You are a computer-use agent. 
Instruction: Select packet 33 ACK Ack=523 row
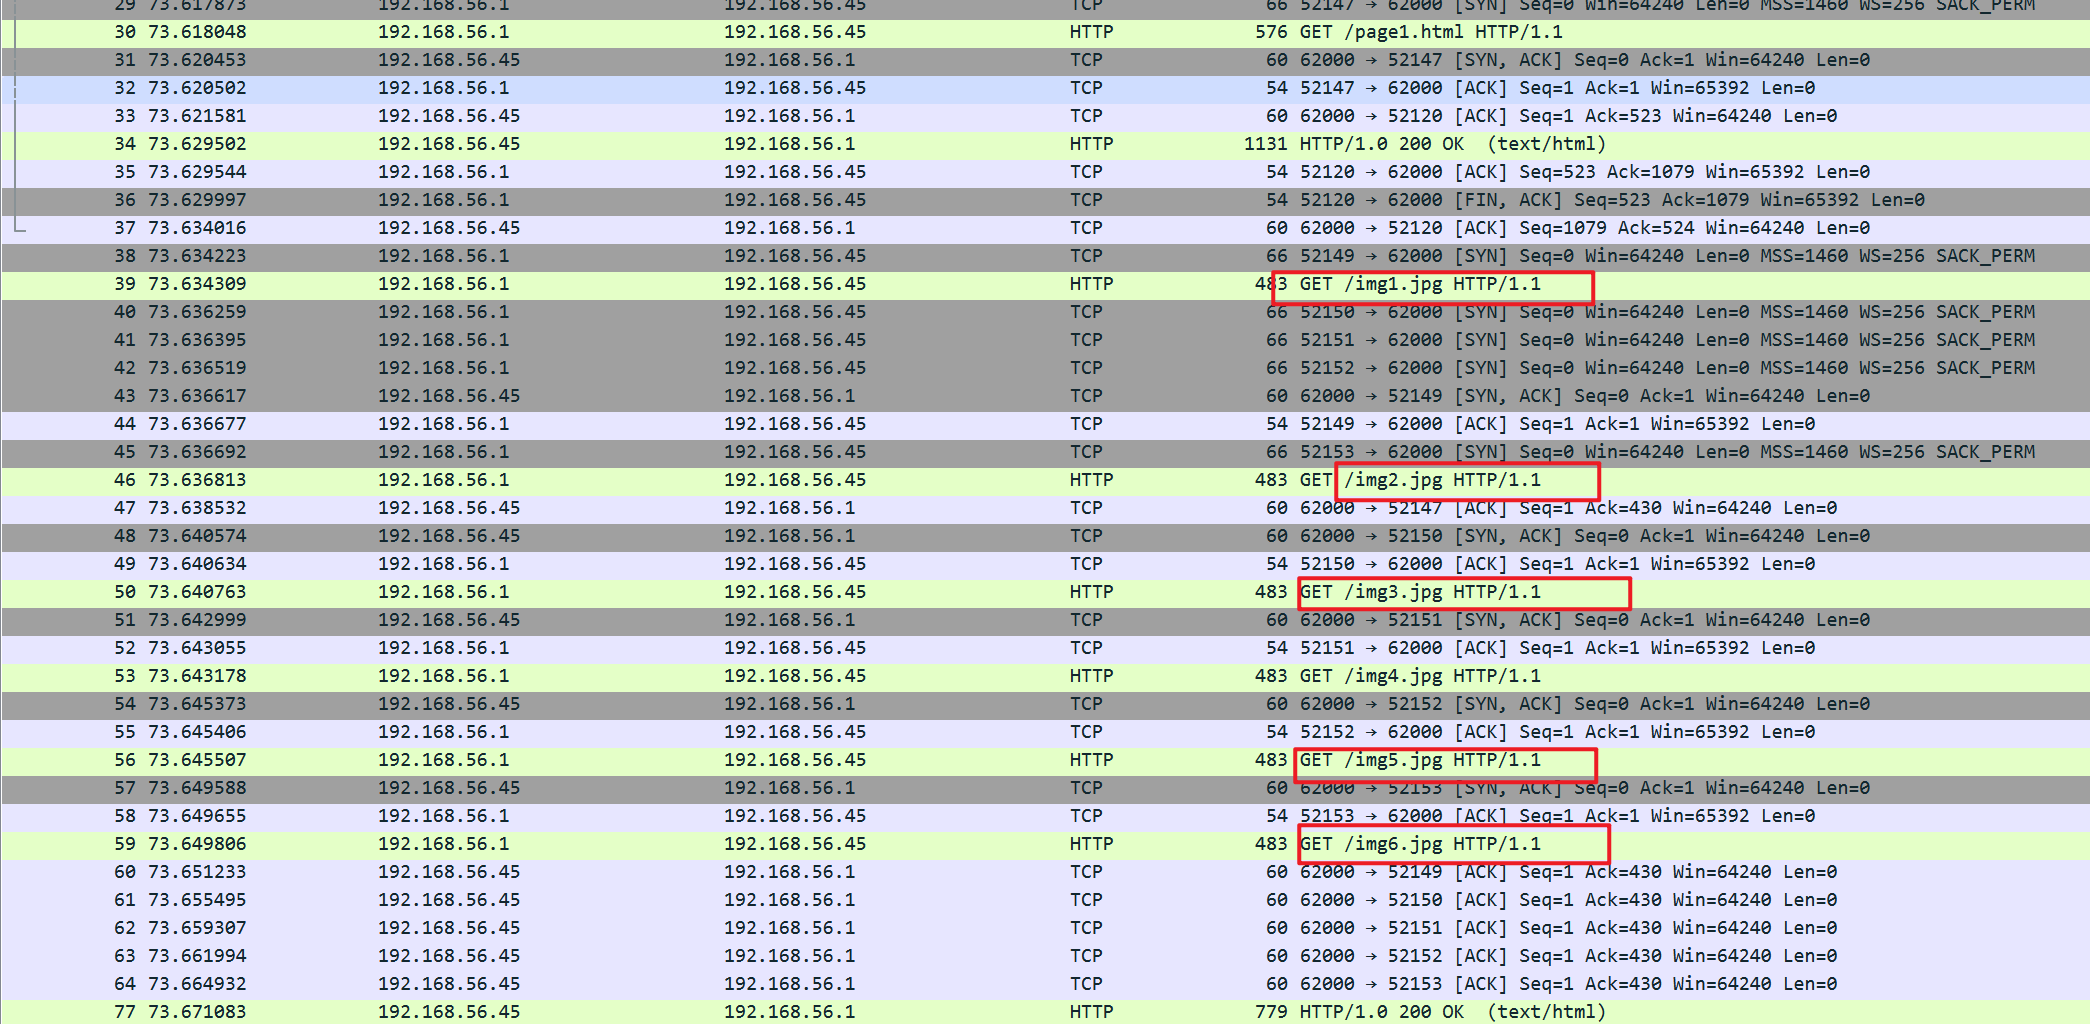tap(1045, 116)
